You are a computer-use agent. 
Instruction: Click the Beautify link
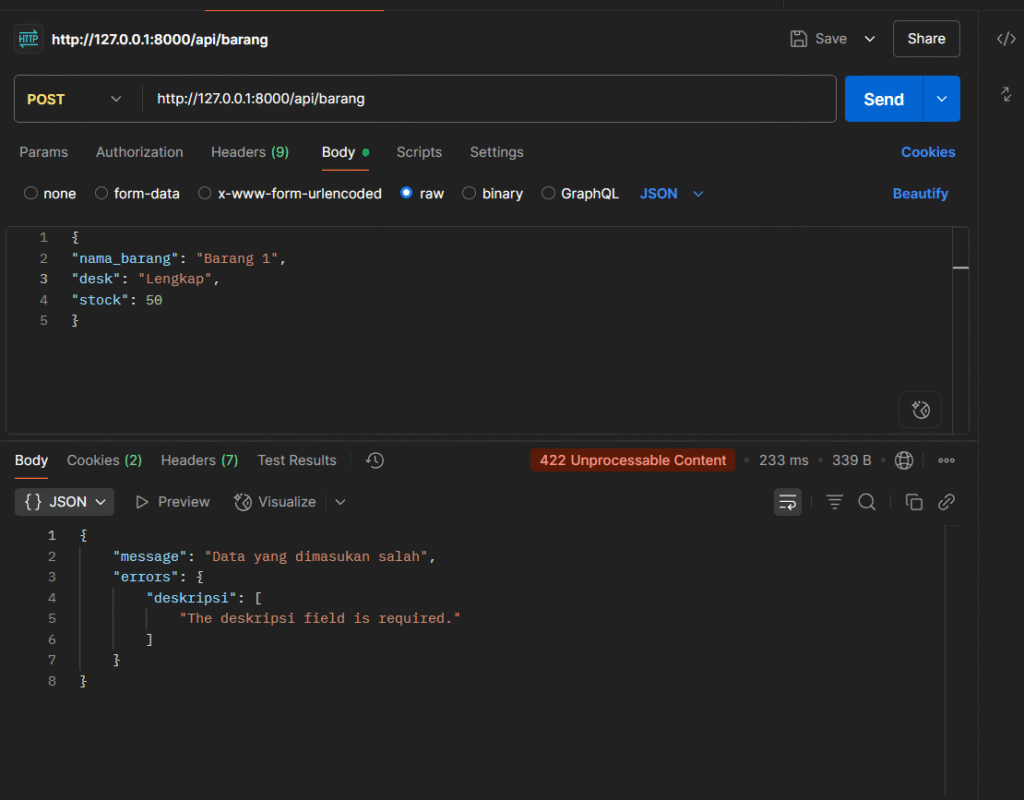[x=920, y=194]
